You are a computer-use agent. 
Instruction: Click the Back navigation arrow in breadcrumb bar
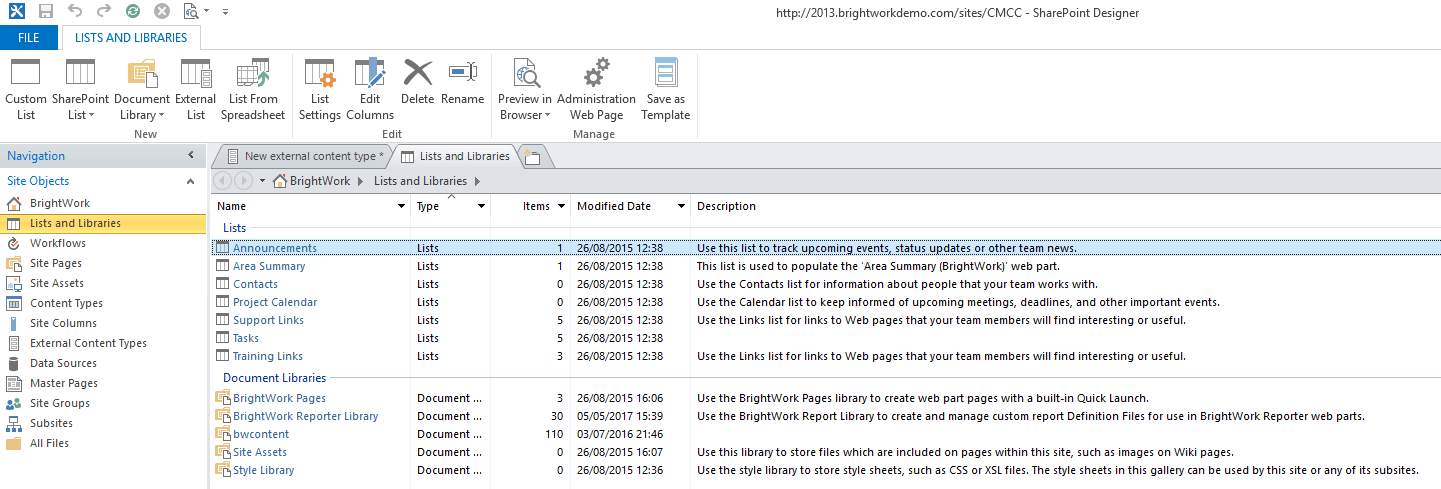pos(222,181)
